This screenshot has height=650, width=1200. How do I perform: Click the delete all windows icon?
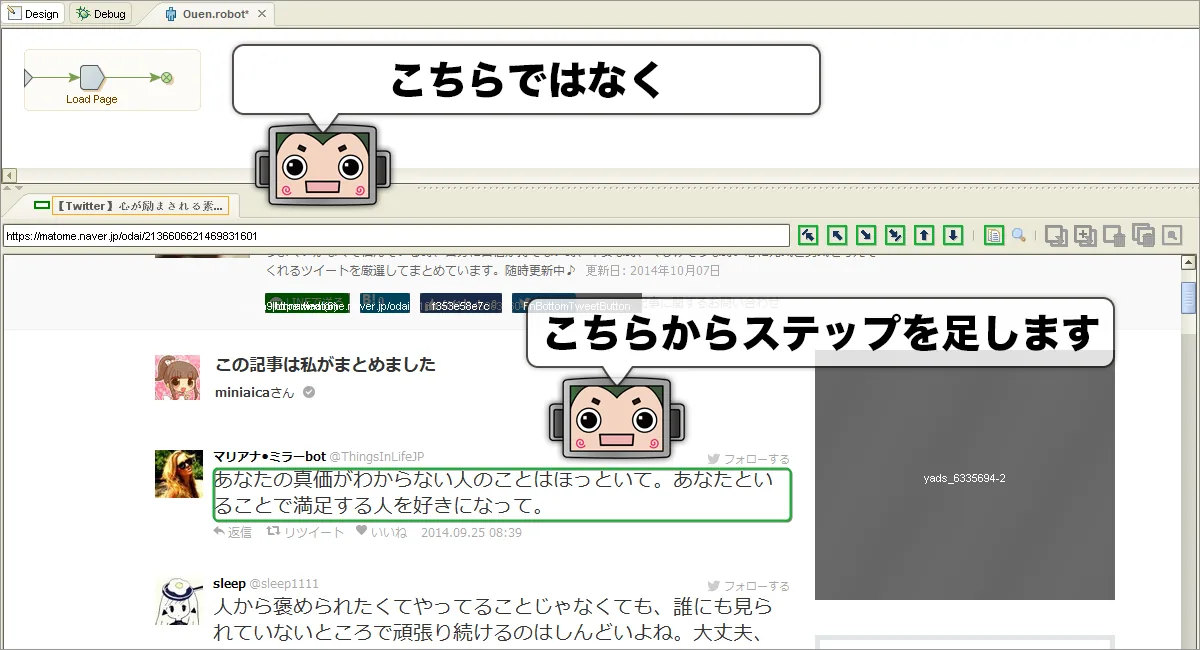pyautogui.click(x=1144, y=236)
